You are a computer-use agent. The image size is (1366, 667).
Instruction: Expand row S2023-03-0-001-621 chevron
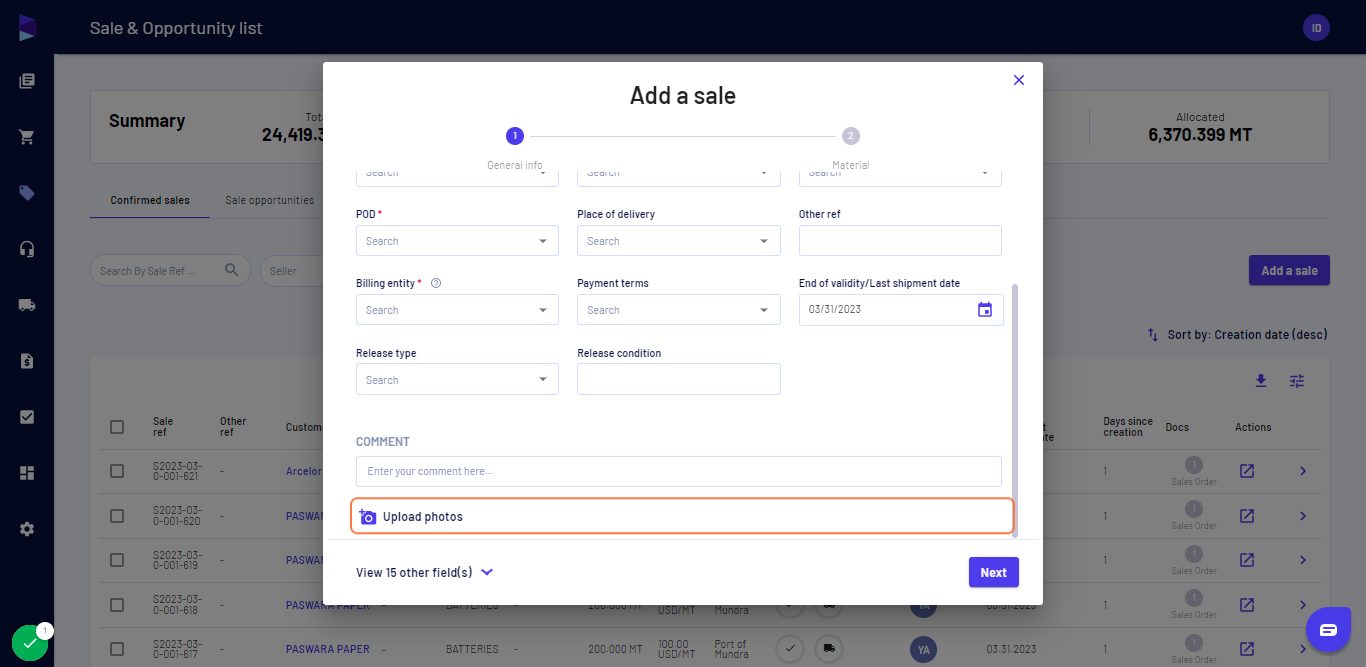coord(1303,471)
